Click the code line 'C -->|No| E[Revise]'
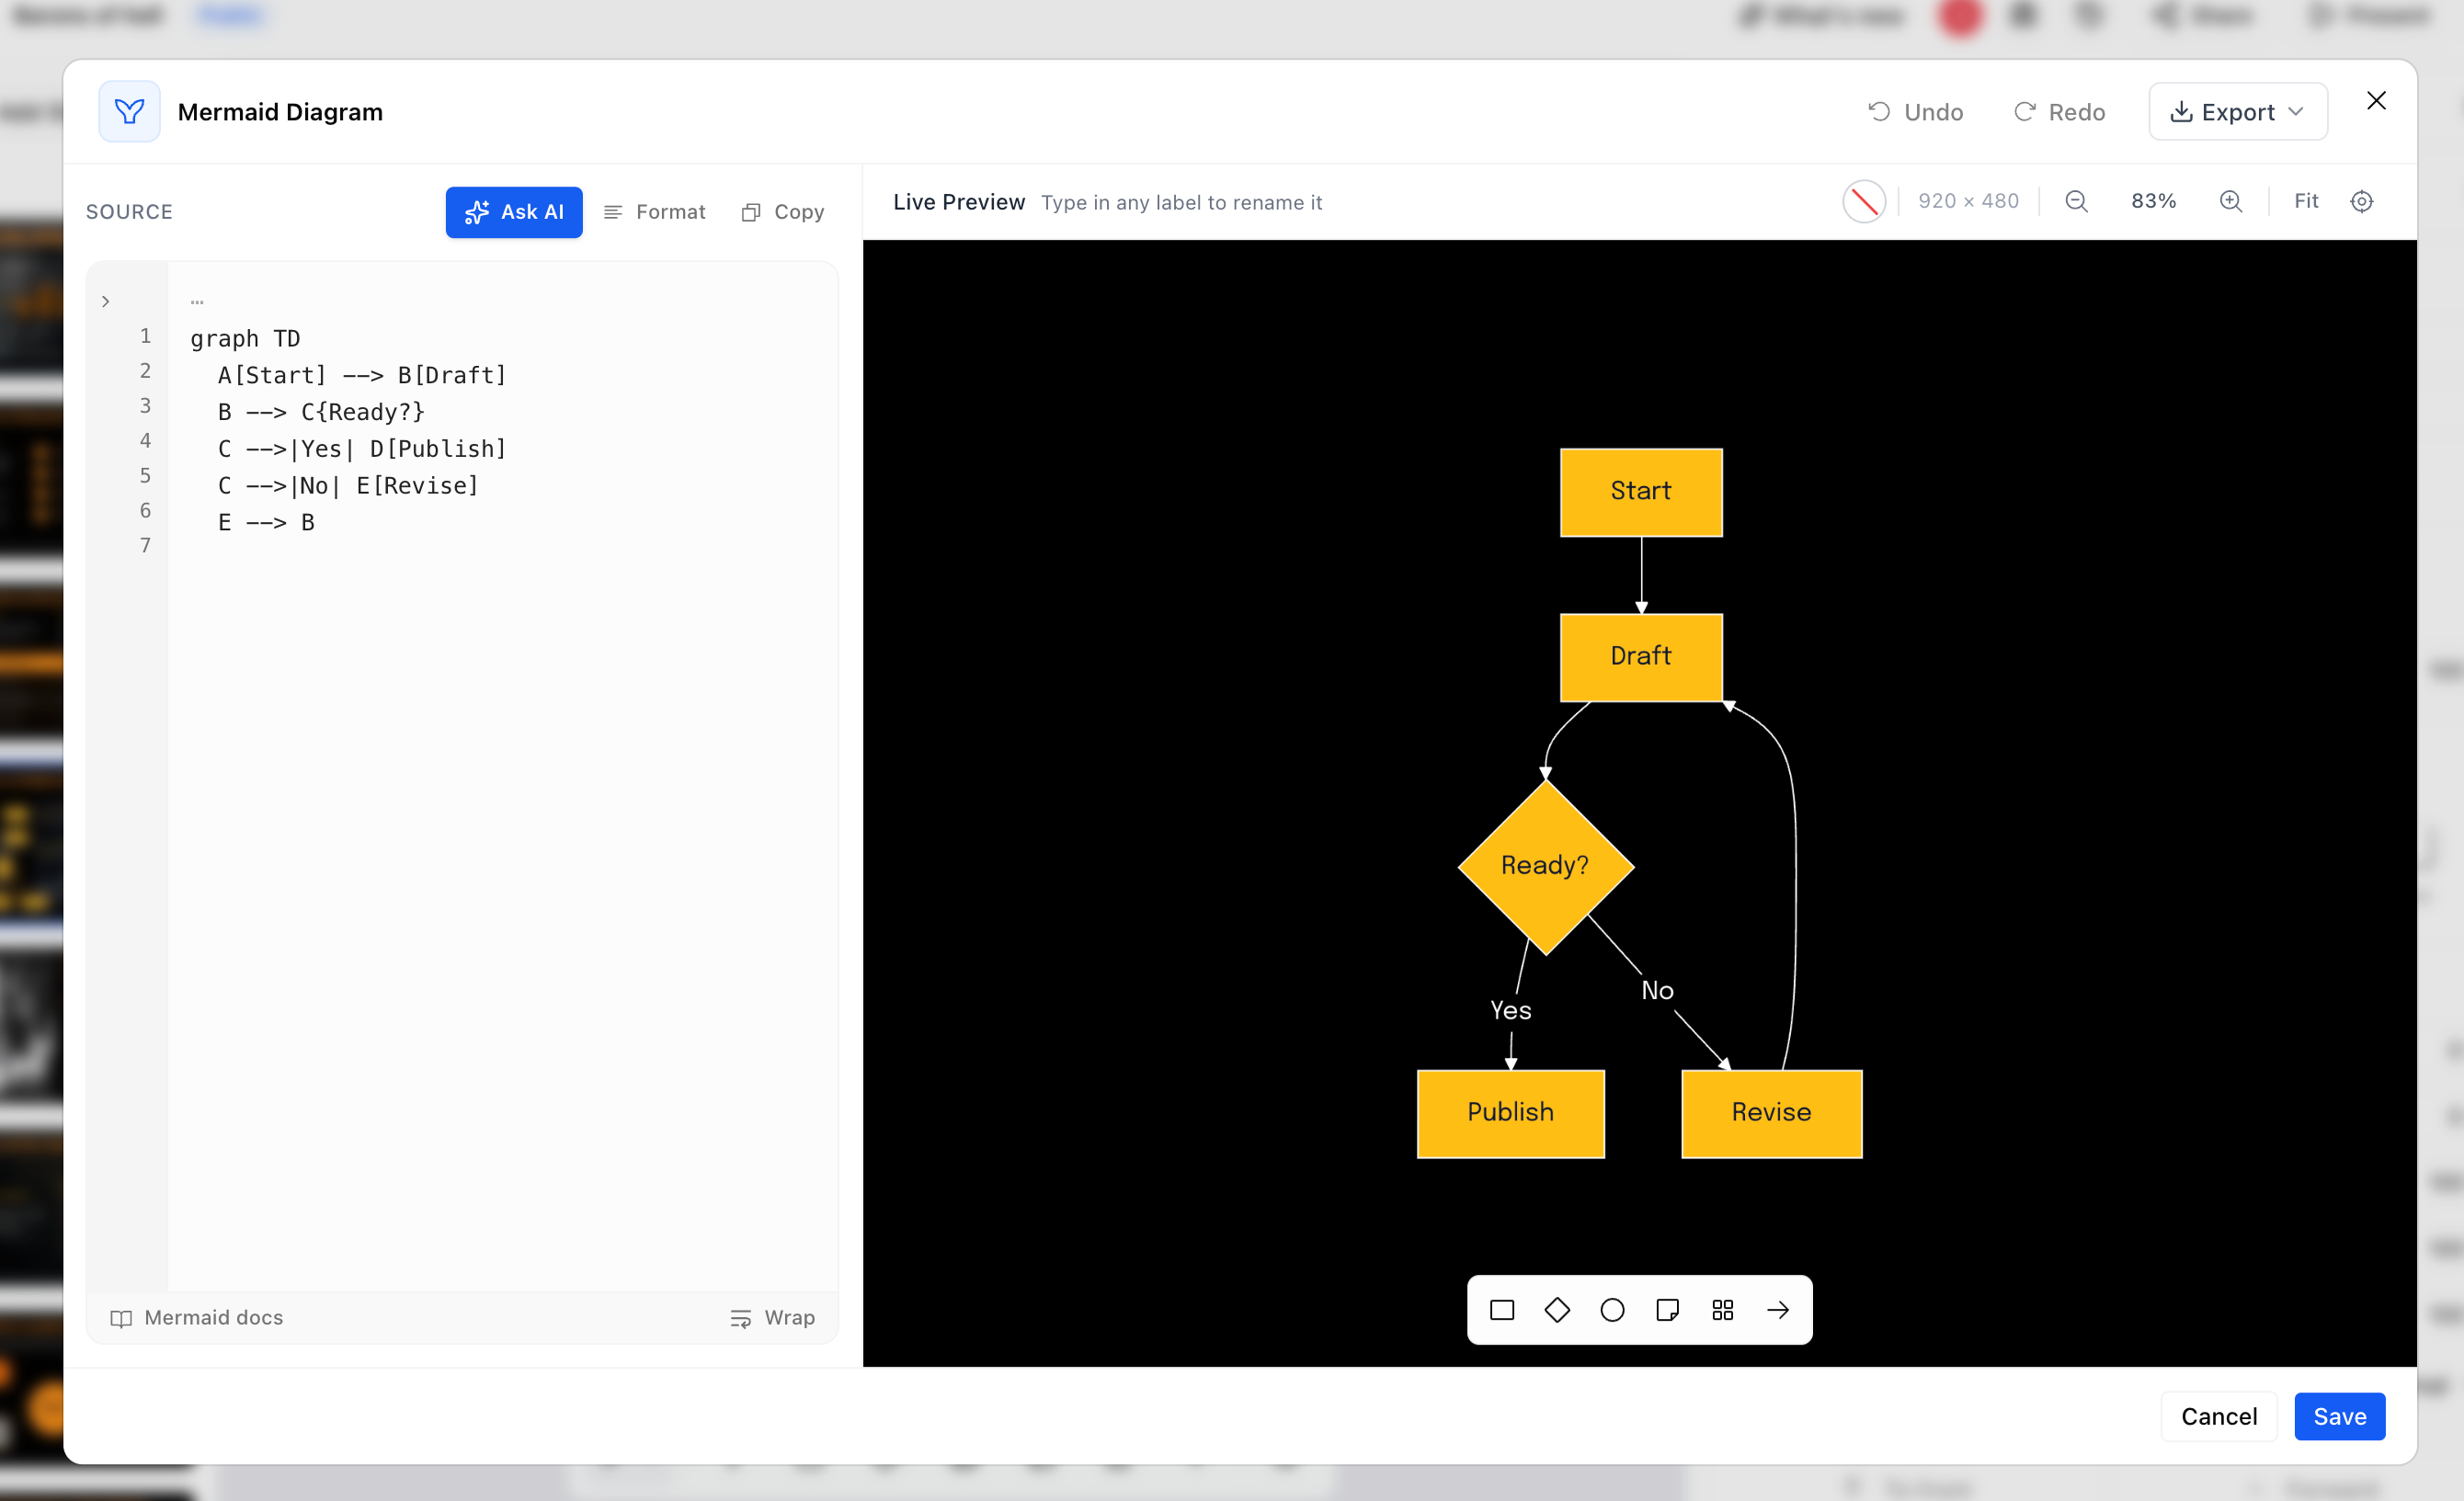Screen dimensions: 2464x1501 click(x=348, y=486)
